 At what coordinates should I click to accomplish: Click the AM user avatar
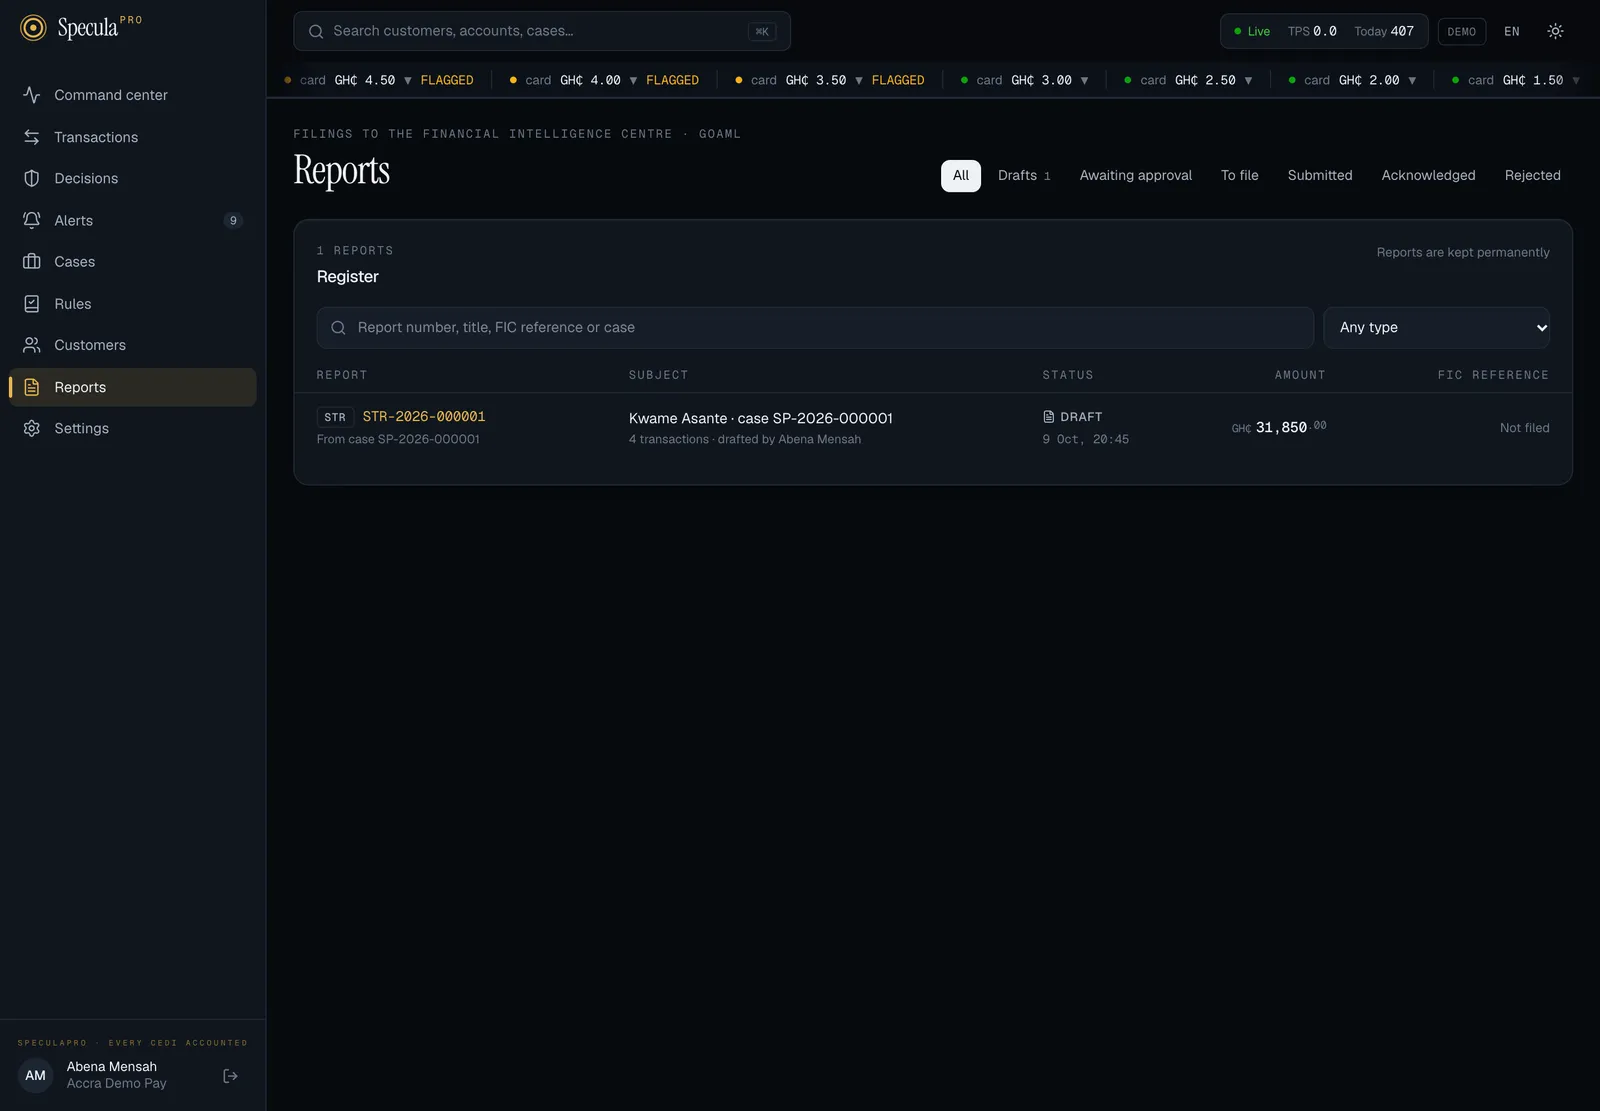click(36, 1076)
